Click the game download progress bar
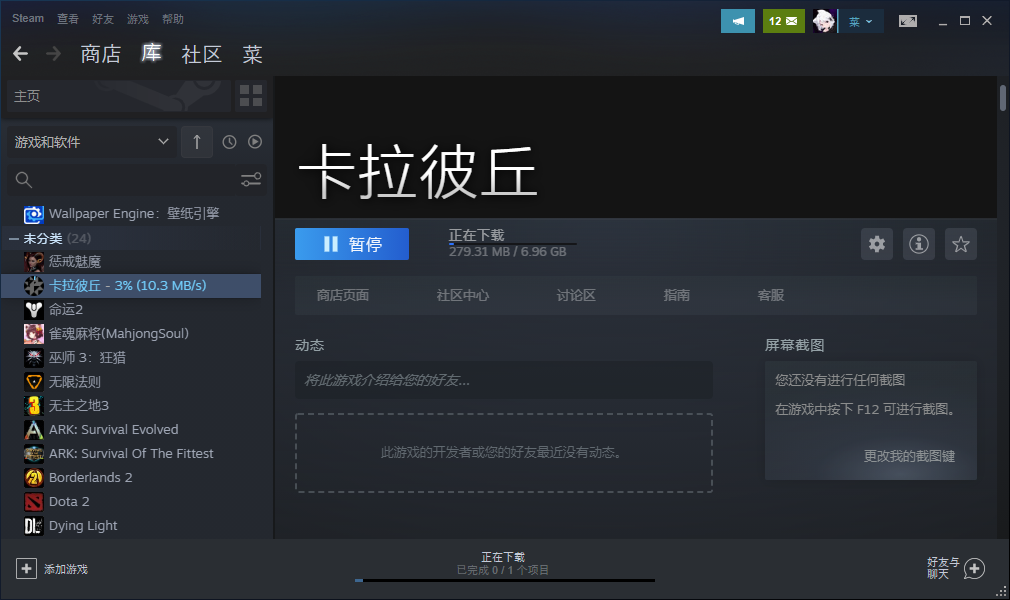Screen dimensions: 1010x600 click(x=512, y=244)
